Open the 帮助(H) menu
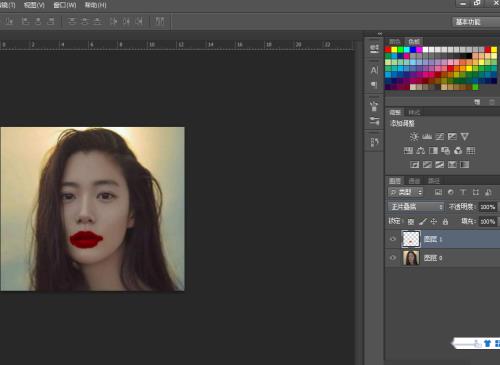The height and width of the screenshot is (365, 500). [x=95, y=5]
